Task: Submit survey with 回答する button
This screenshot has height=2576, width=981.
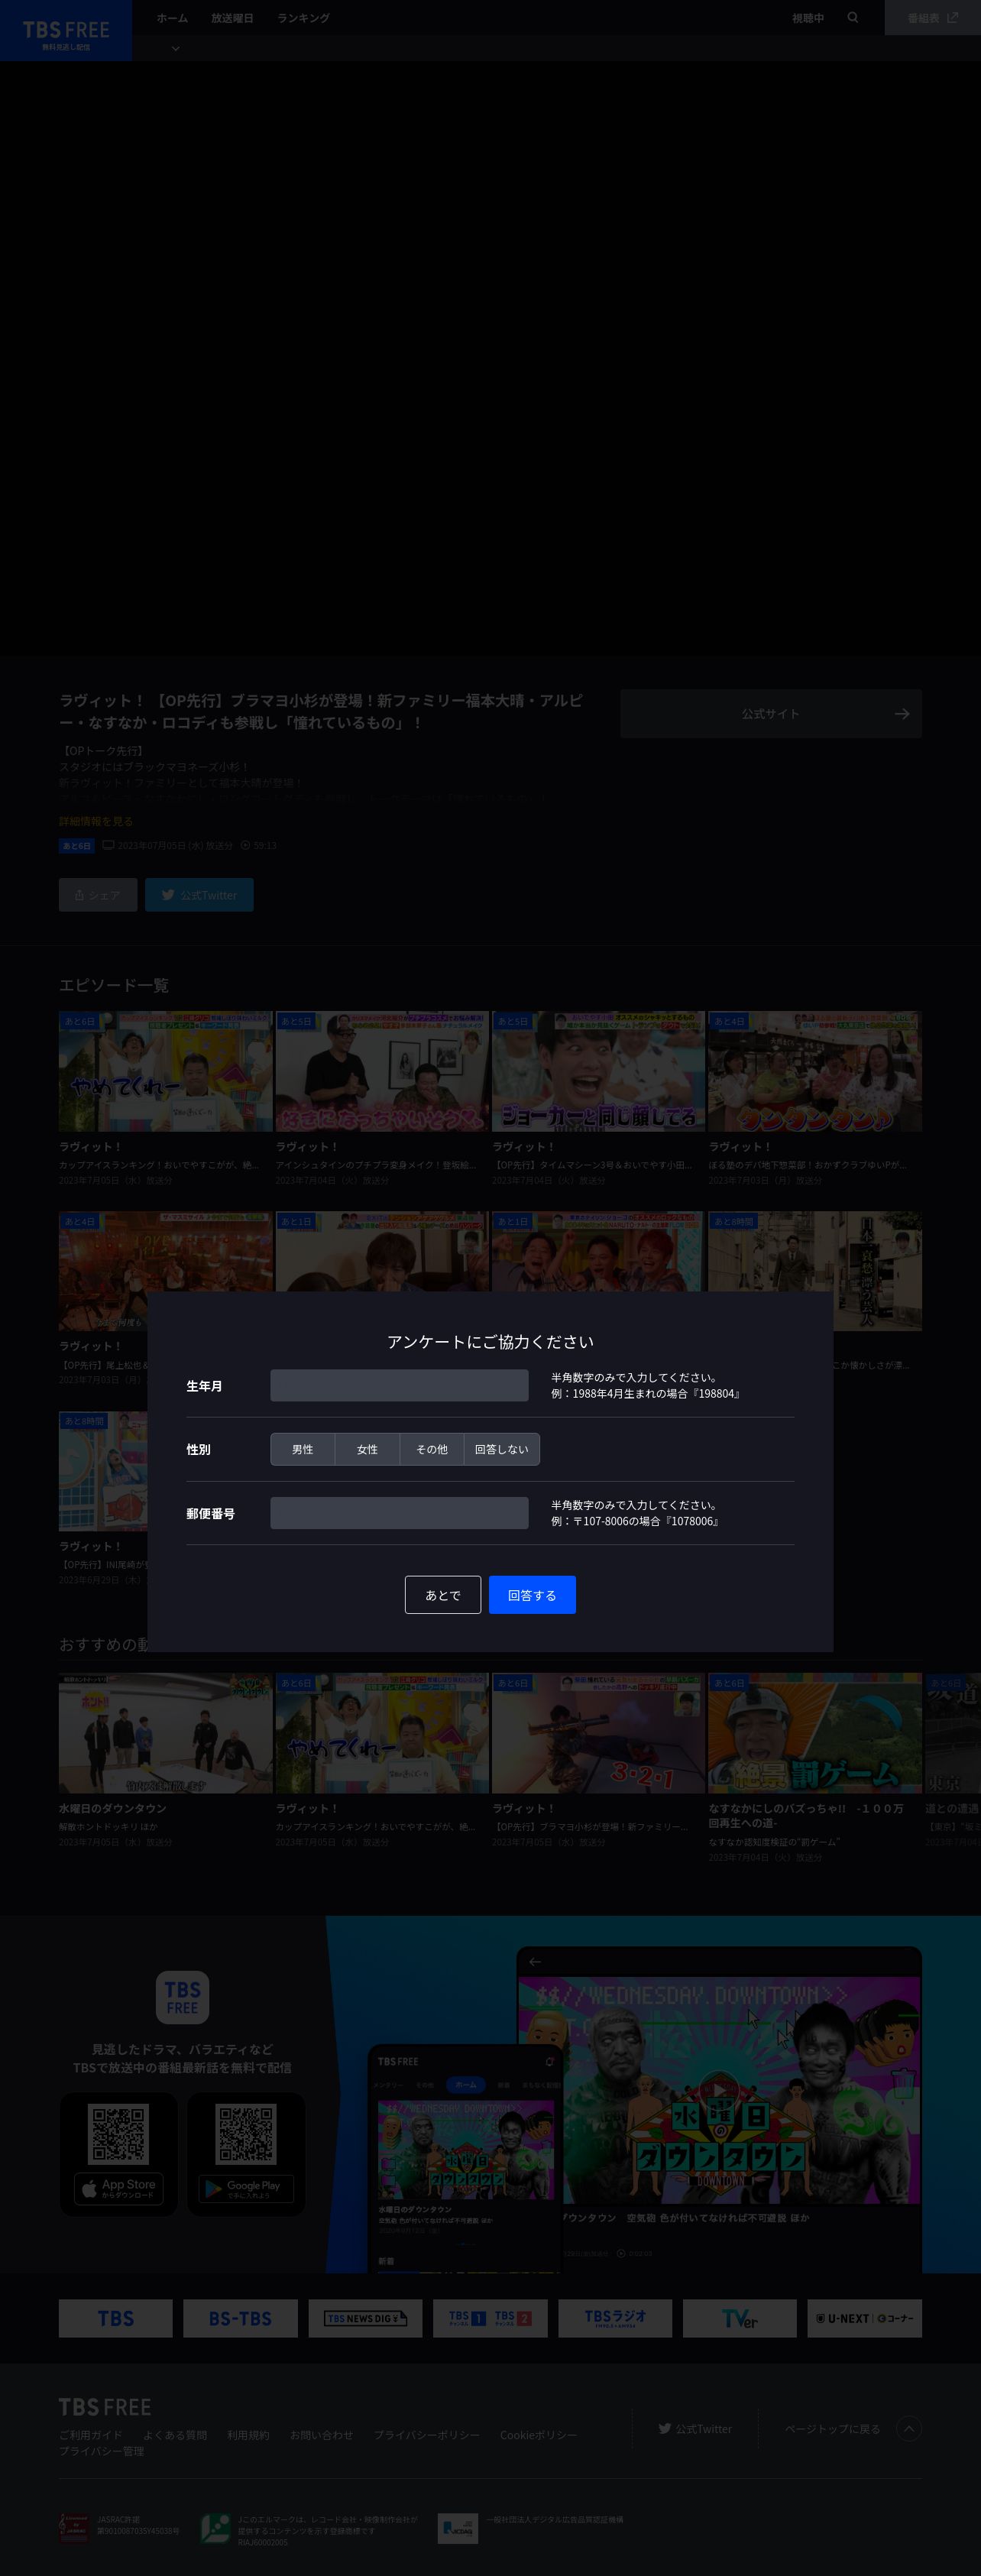Action: pos(532,1594)
